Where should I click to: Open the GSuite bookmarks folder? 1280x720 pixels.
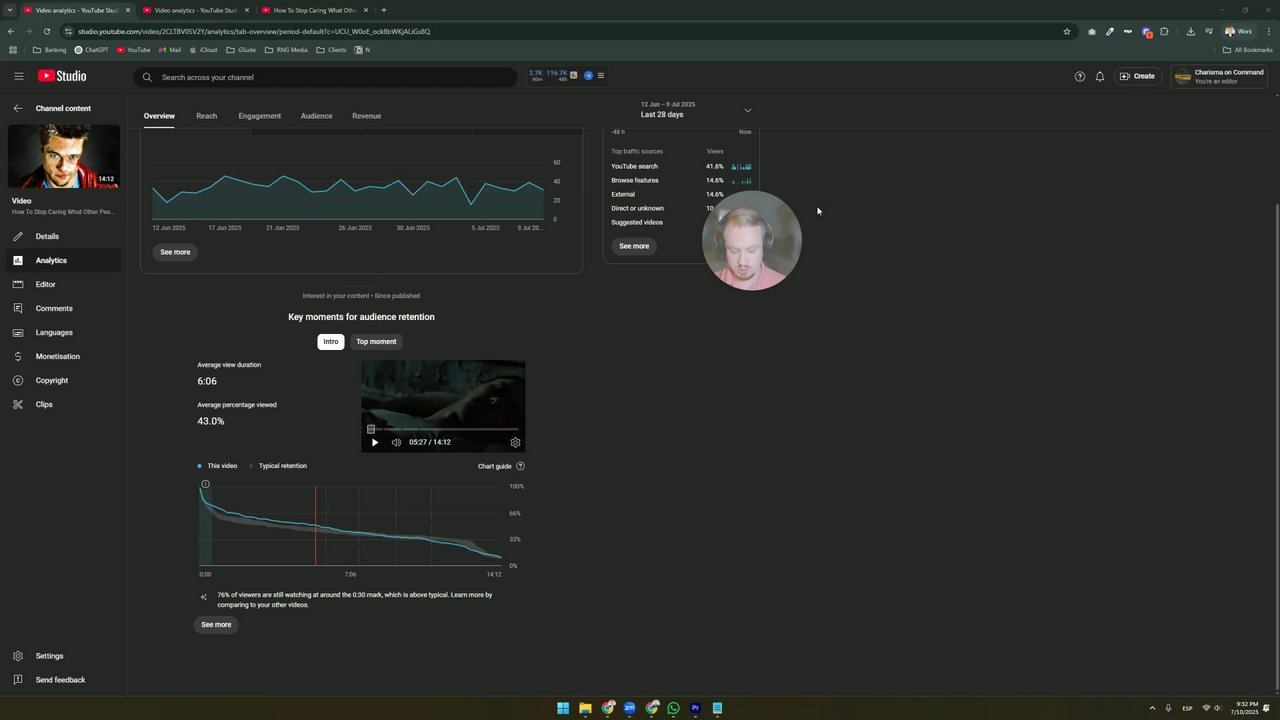click(241, 50)
